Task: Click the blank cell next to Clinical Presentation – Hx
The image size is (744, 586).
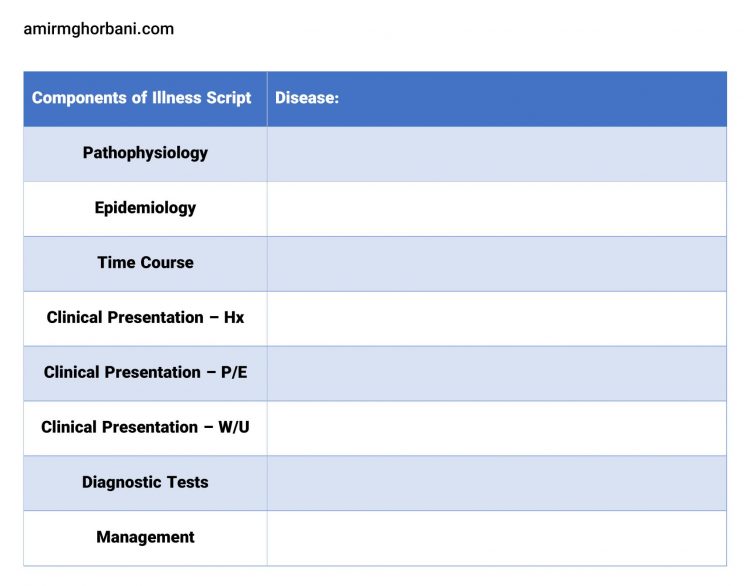Action: 496,318
